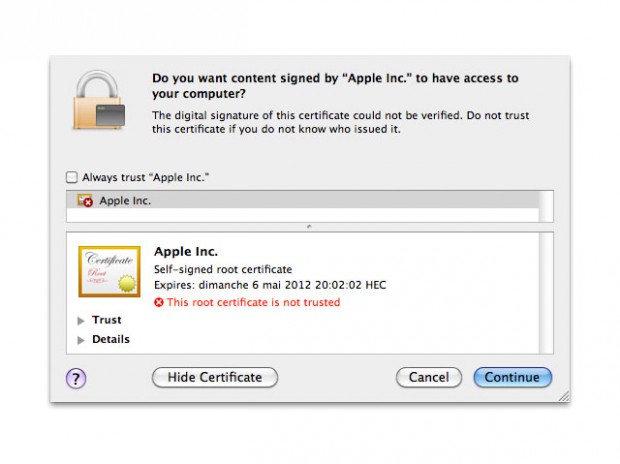Click the red error icon beside the untrusted warning
The width and height of the screenshot is (620, 464).
click(x=159, y=302)
